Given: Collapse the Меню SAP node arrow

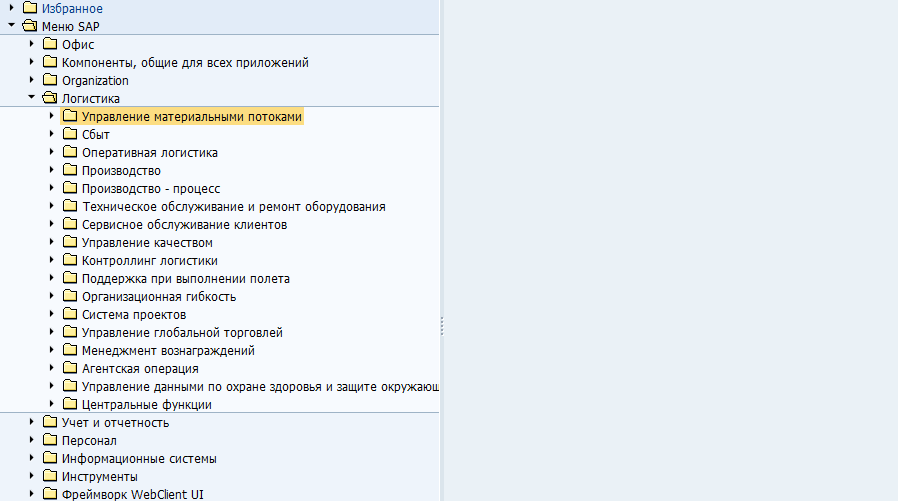Looking at the screenshot, I should tap(11, 25).
